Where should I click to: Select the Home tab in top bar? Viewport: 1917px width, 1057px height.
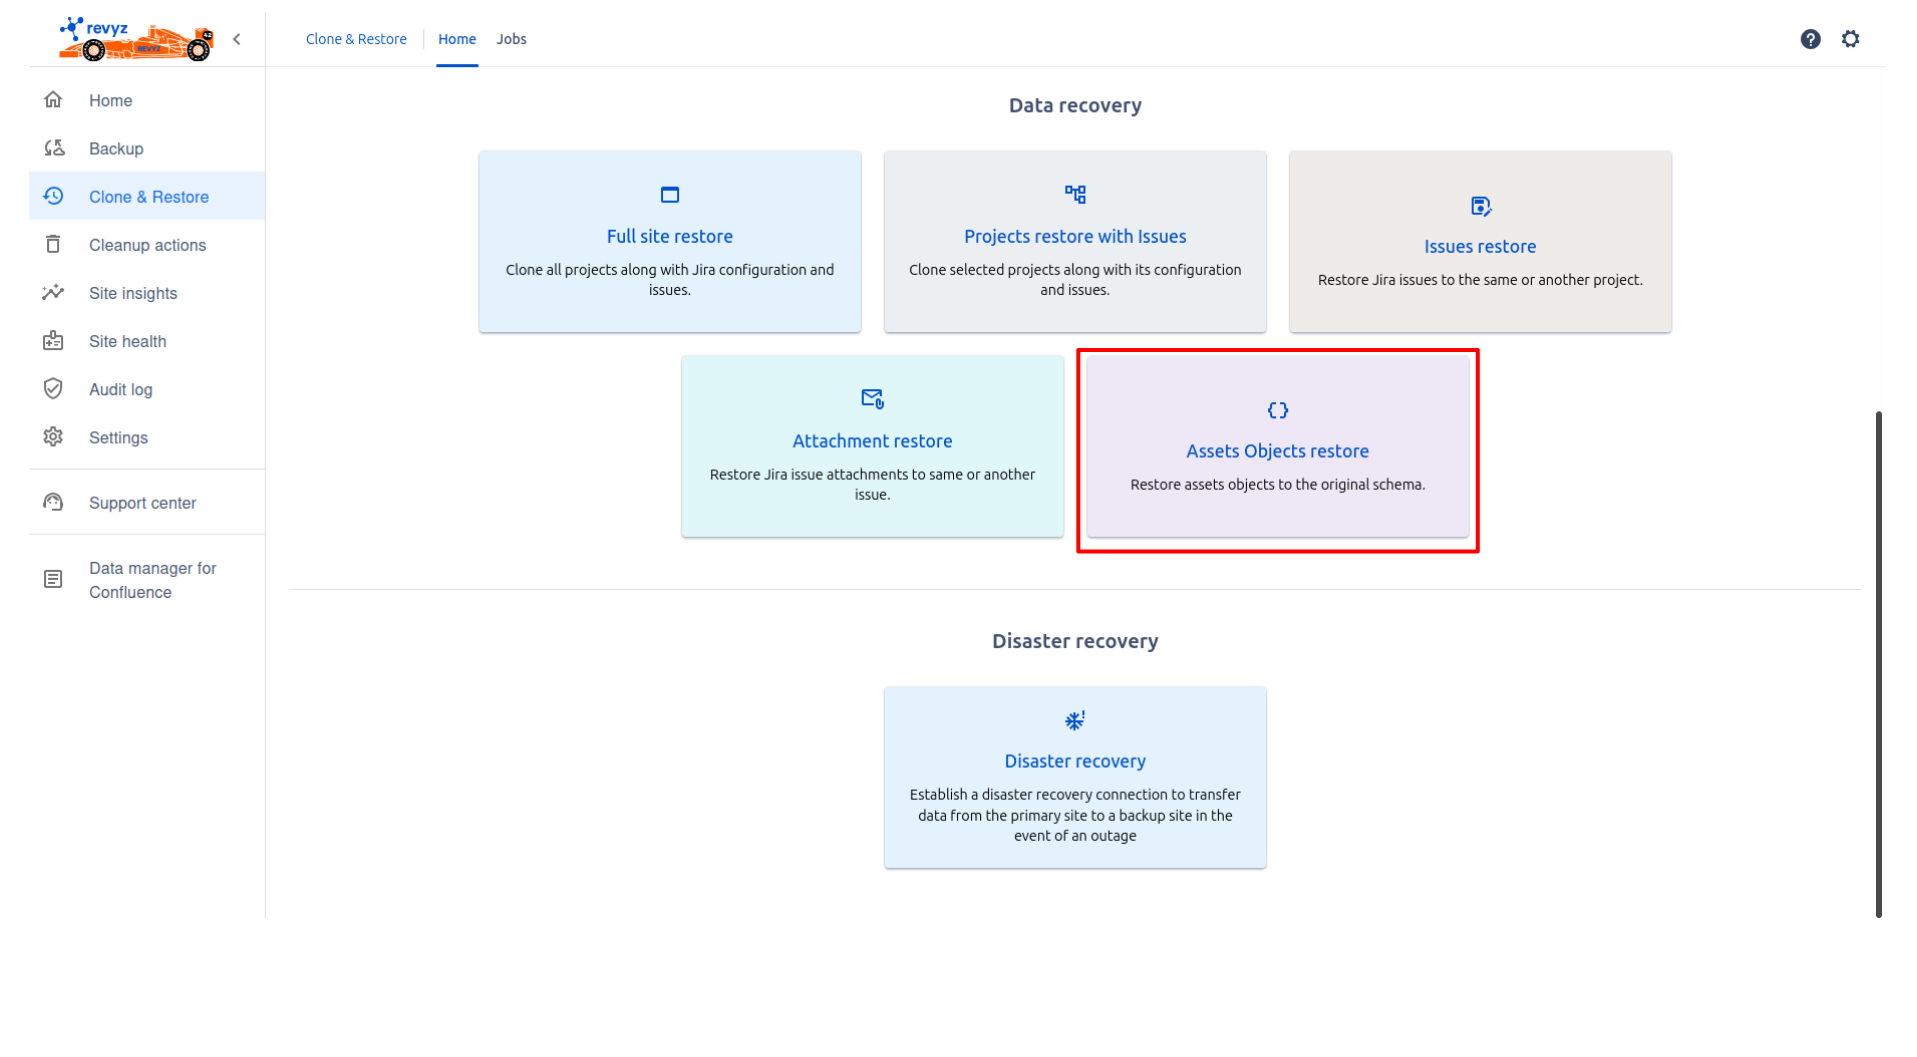pyautogui.click(x=457, y=39)
